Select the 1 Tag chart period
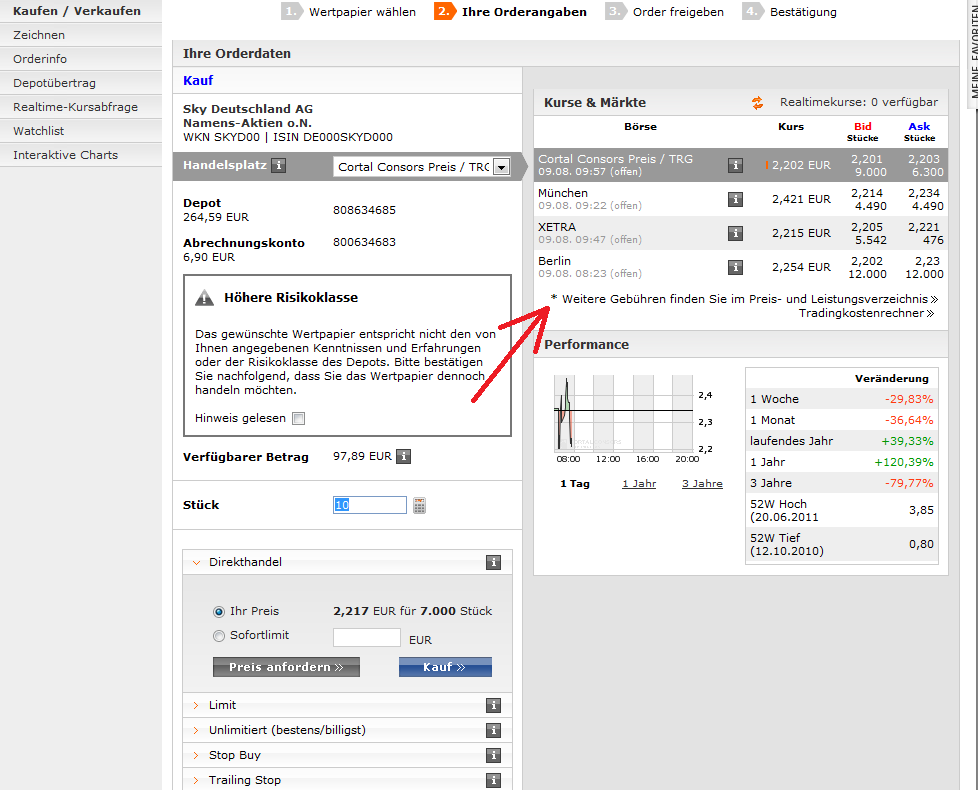Screen dimensions: 978x790 point(574,484)
